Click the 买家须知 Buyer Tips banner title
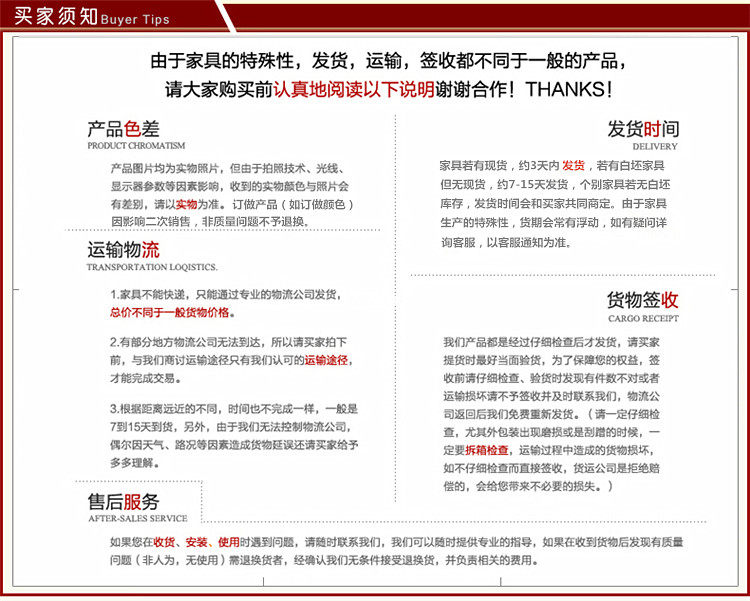 pyautogui.click(x=91, y=17)
